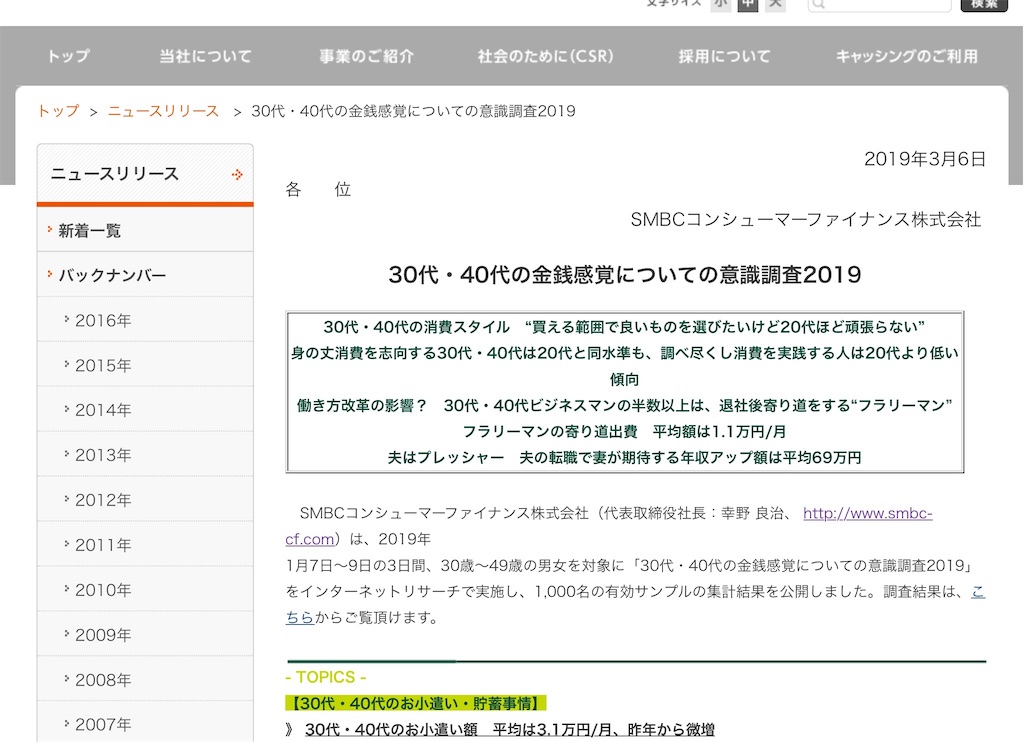Click the date 2019年3月6日
The image size is (1024, 742).
click(x=925, y=159)
